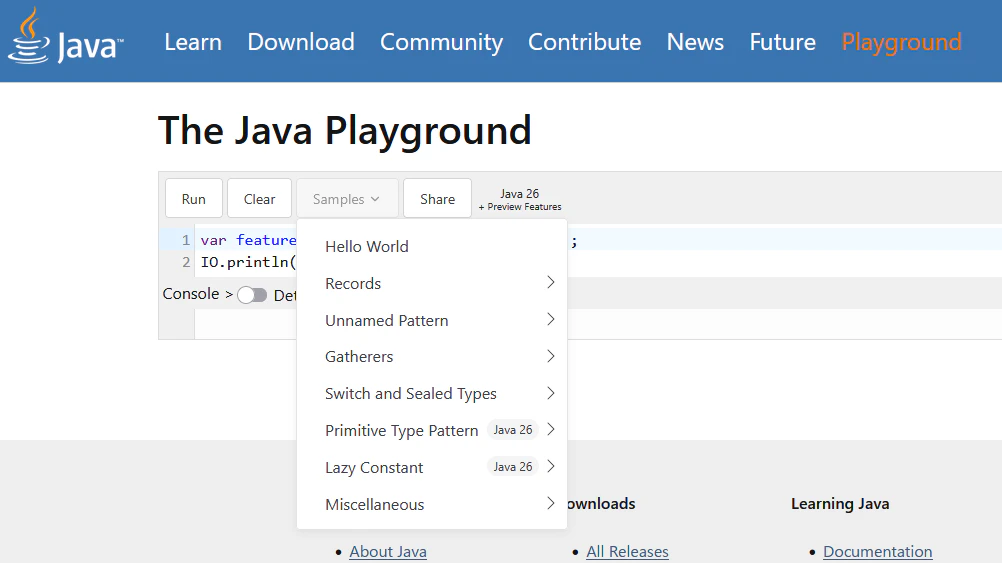This screenshot has width=1002, height=563.
Task: Expand the Records sample submenu
Action: [x=432, y=283]
